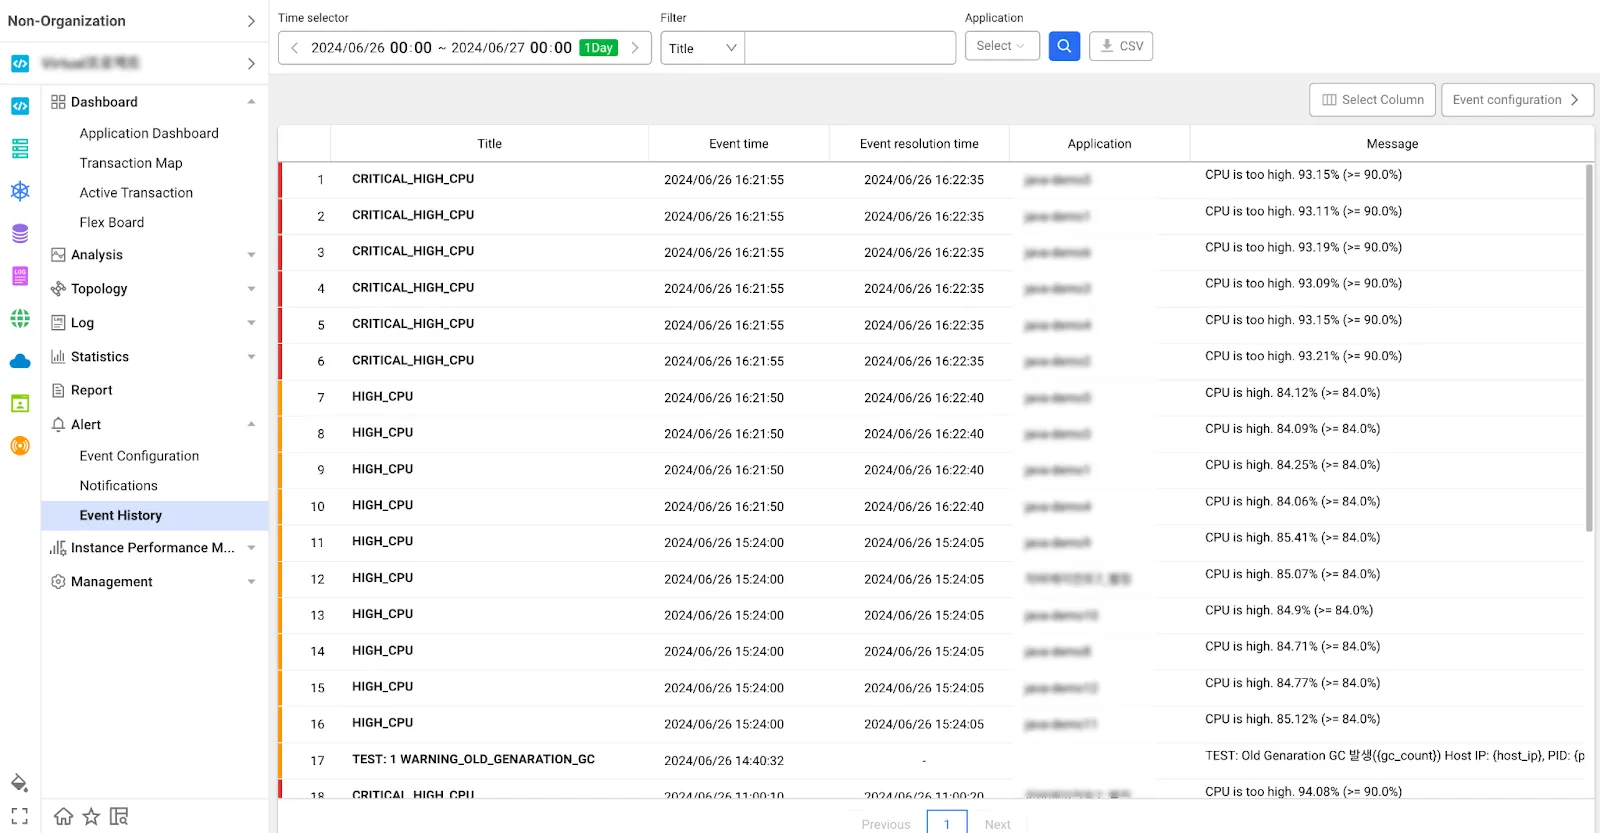The width and height of the screenshot is (1600, 833).
Task: Open the green account card icon
Action: tap(20, 404)
